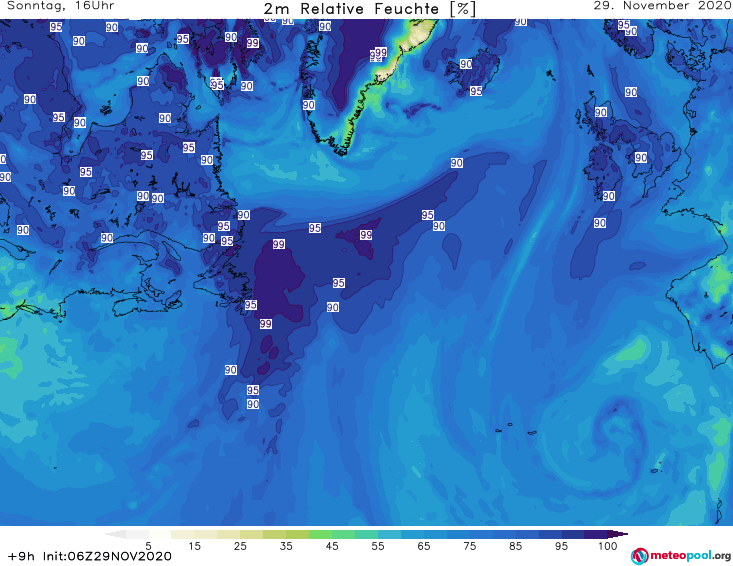
Task: Click the southernmost 90 contour label in the Atlantic
Action: 252,404
